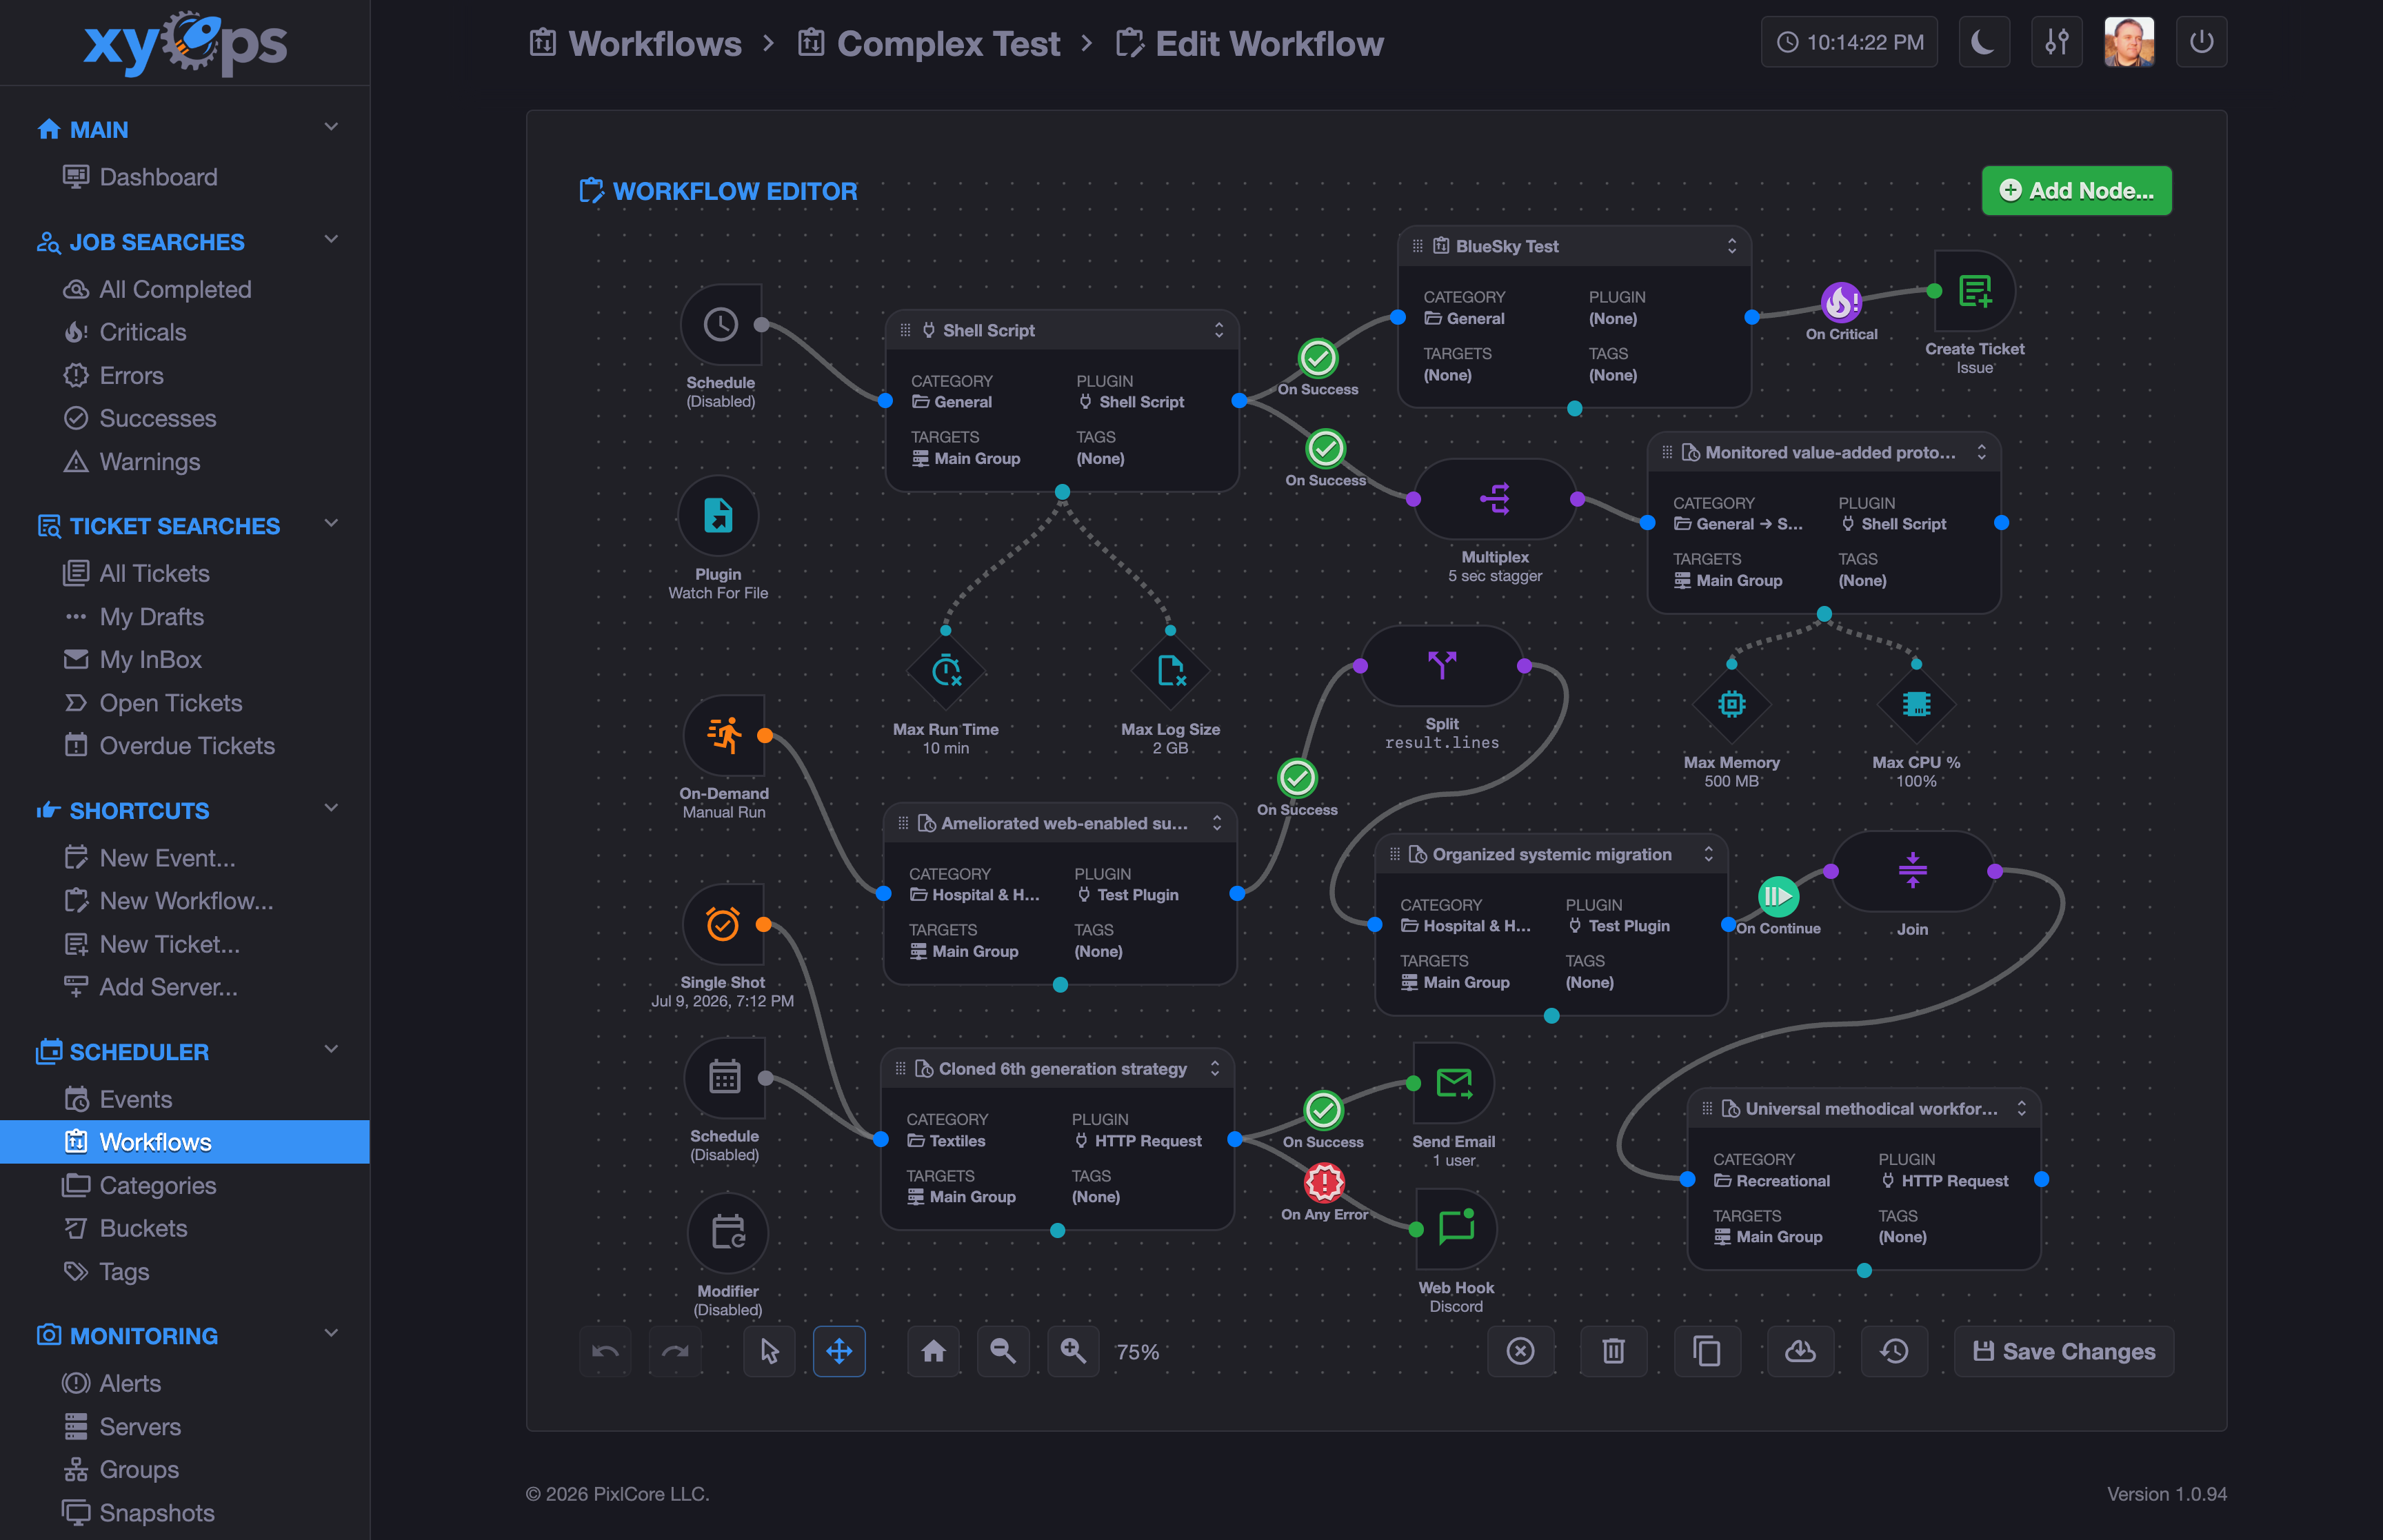Collapse the TICKET SEARCHES sidebar section
The width and height of the screenshot is (2383, 1540).
point(331,524)
